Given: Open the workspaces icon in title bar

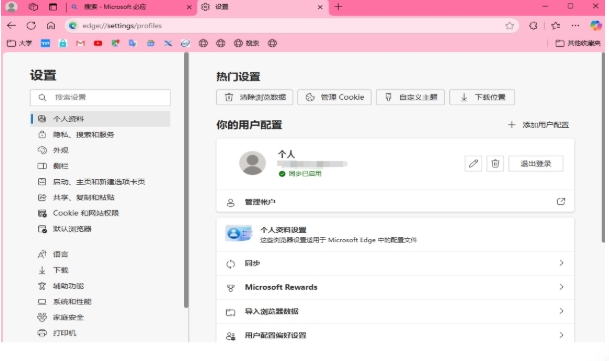Looking at the screenshot, I should (33, 7).
